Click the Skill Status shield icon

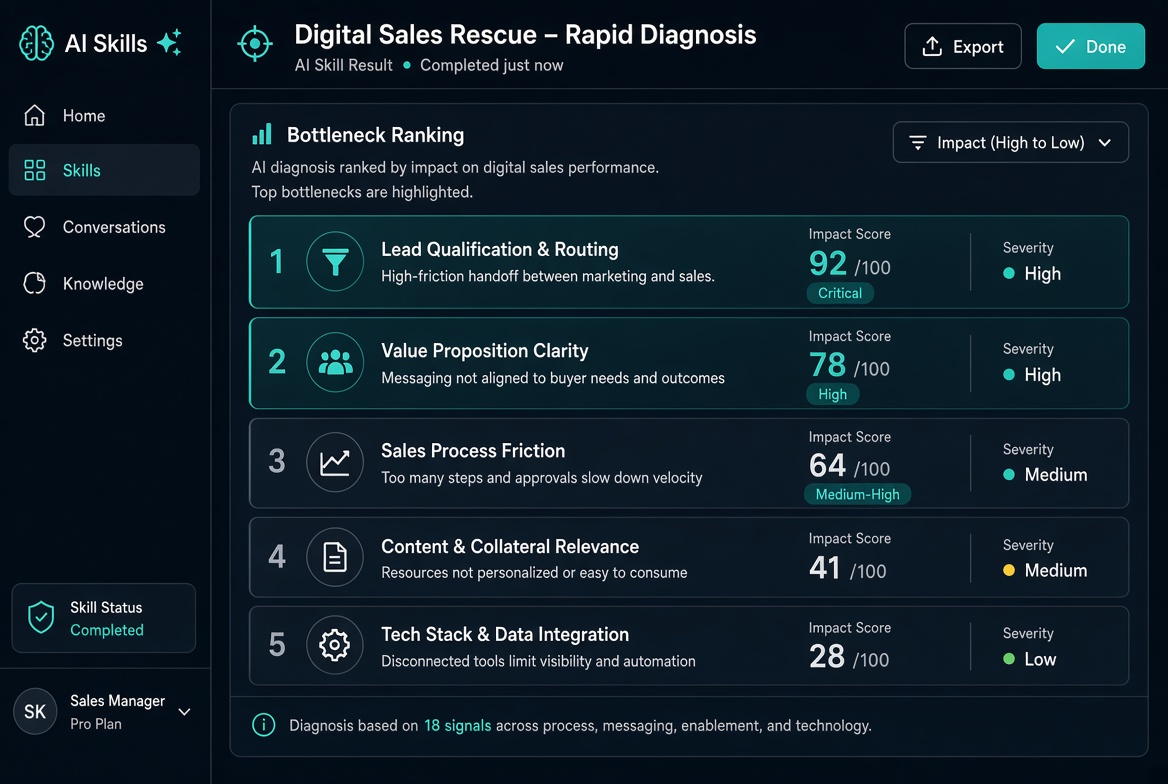coord(41,618)
